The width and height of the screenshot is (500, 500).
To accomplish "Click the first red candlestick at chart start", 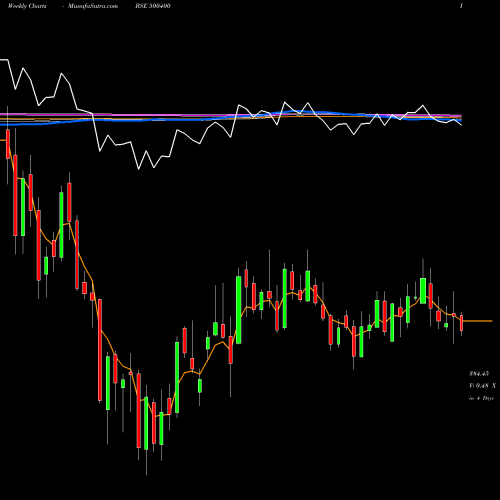I will point(8,144).
